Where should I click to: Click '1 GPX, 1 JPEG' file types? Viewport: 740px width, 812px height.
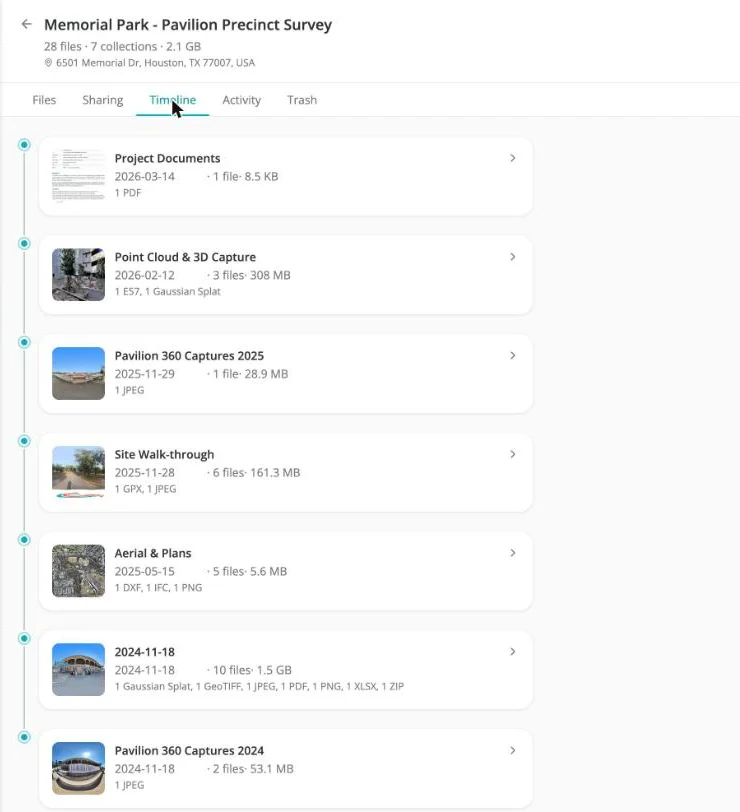coord(146,489)
